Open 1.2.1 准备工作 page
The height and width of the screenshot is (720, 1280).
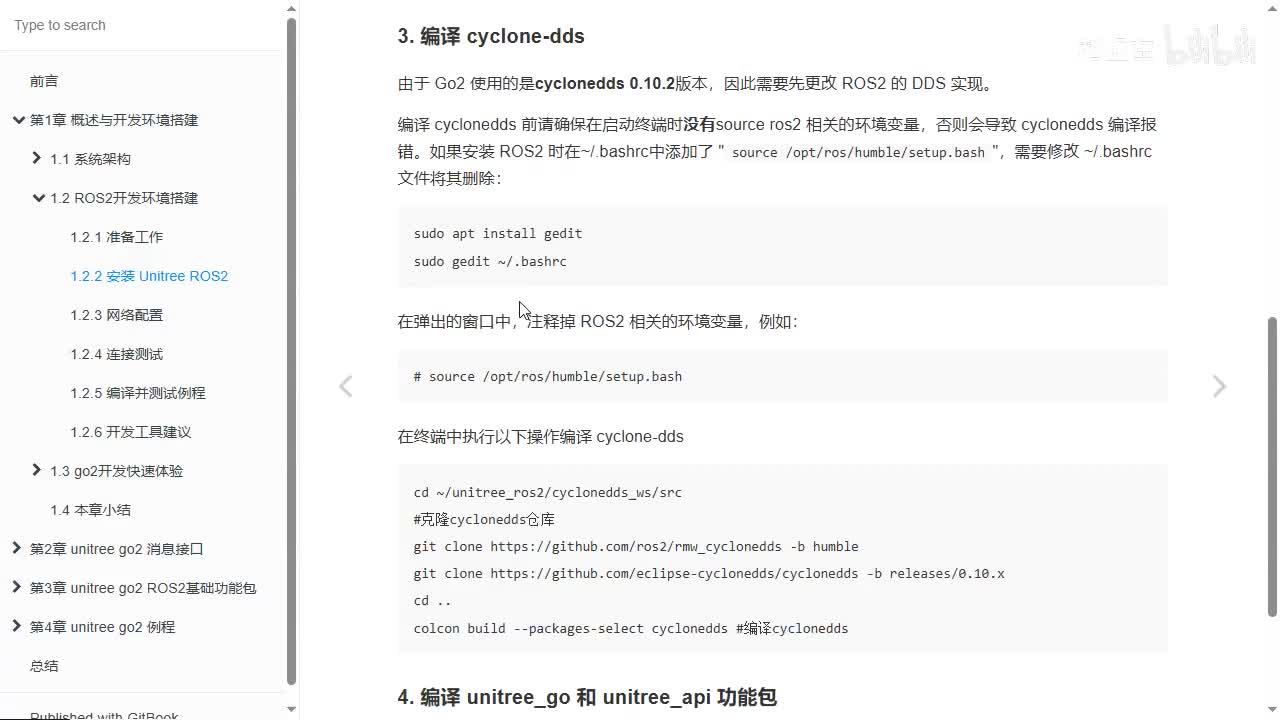pos(116,237)
